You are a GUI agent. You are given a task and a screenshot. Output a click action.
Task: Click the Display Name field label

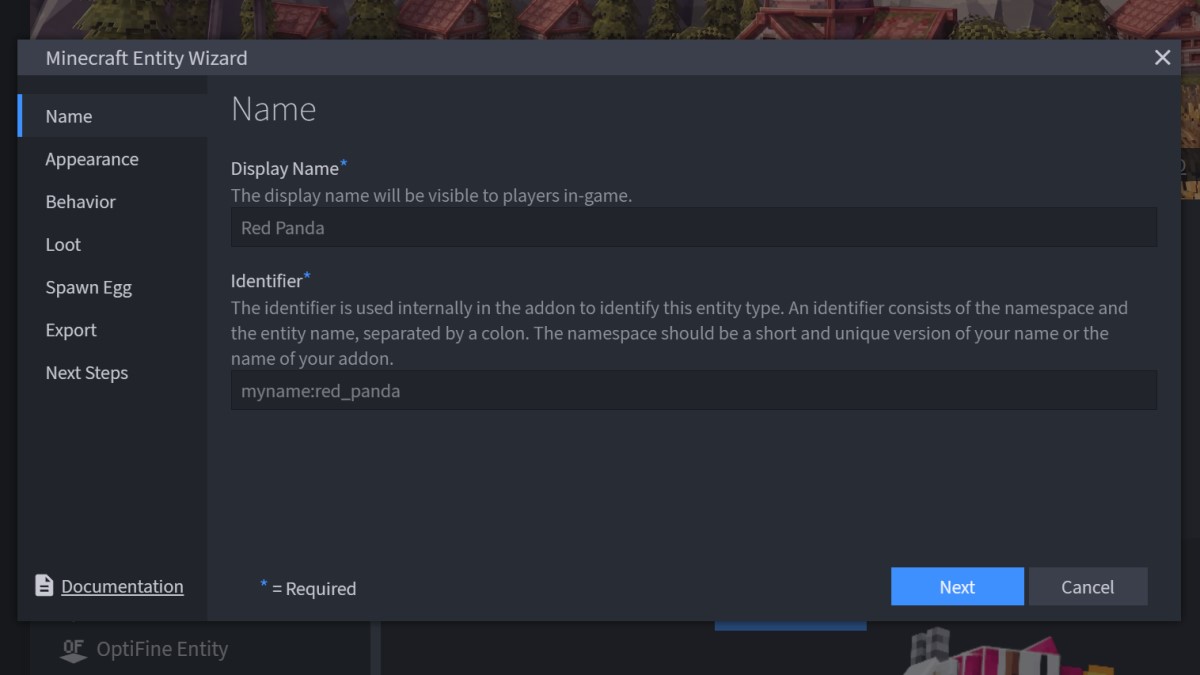(x=285, y=169)
